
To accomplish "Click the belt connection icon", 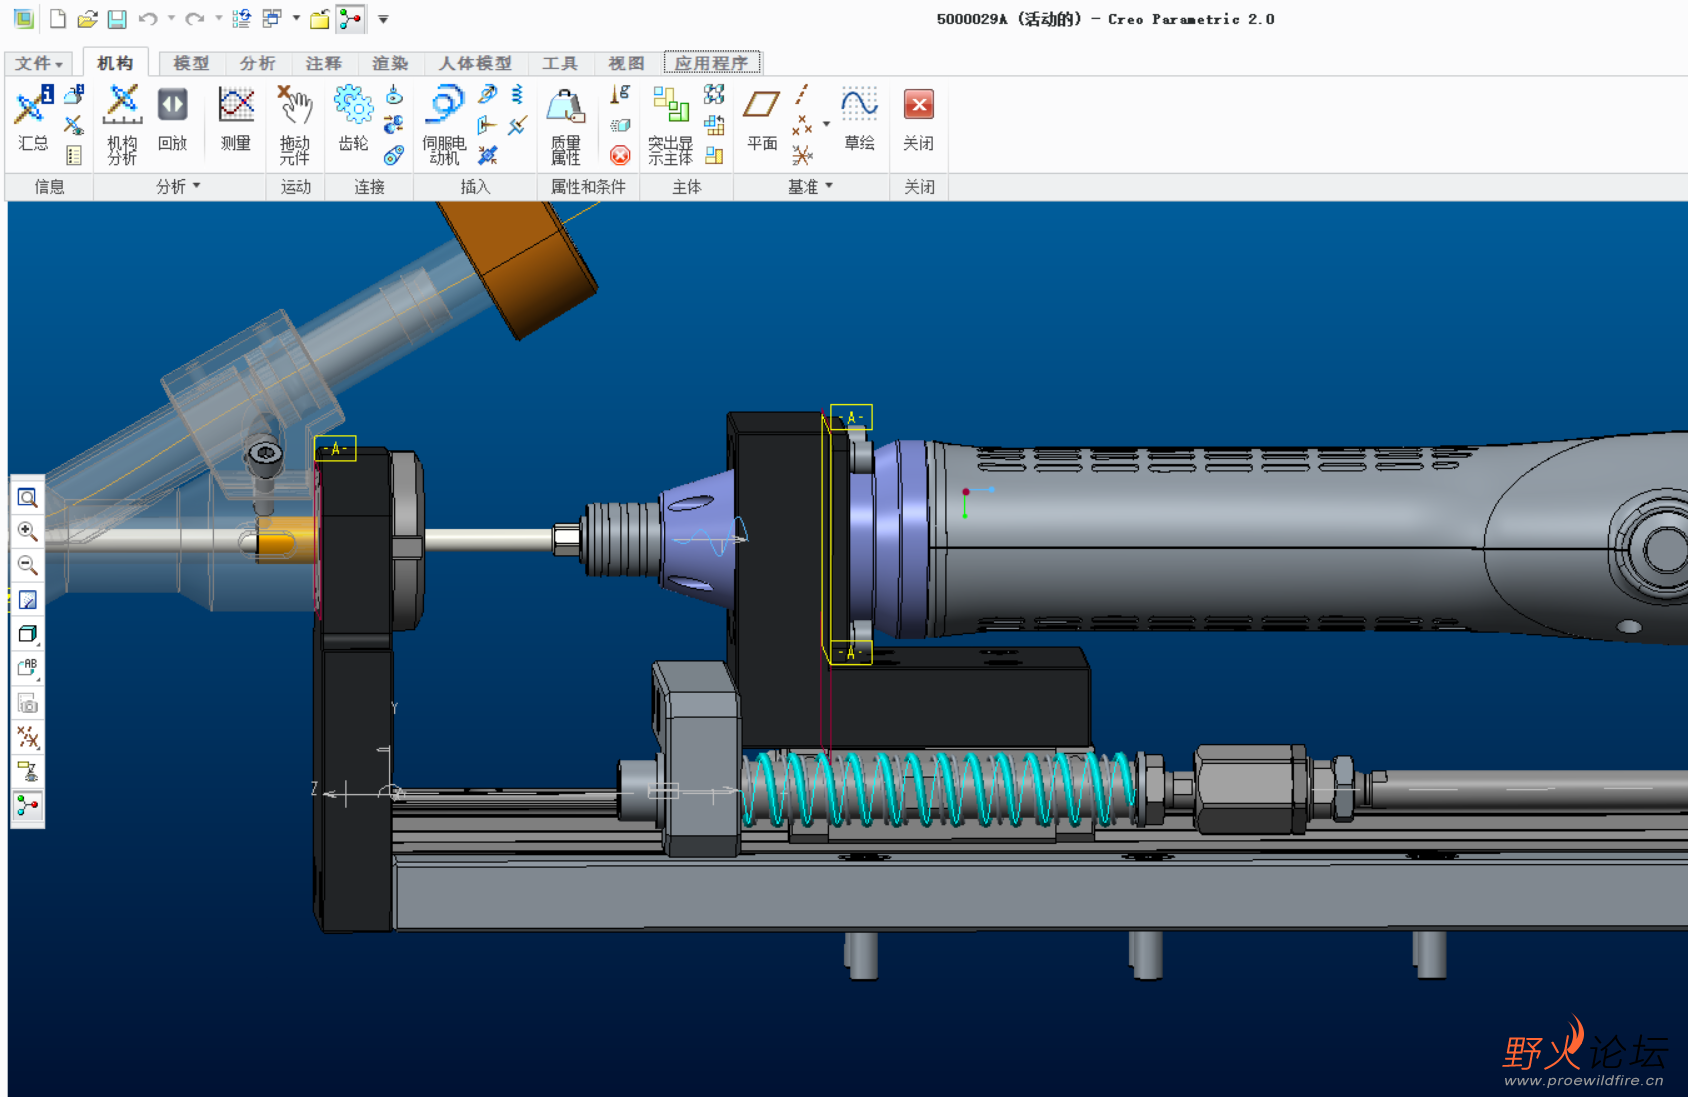I will pos(395,155).
